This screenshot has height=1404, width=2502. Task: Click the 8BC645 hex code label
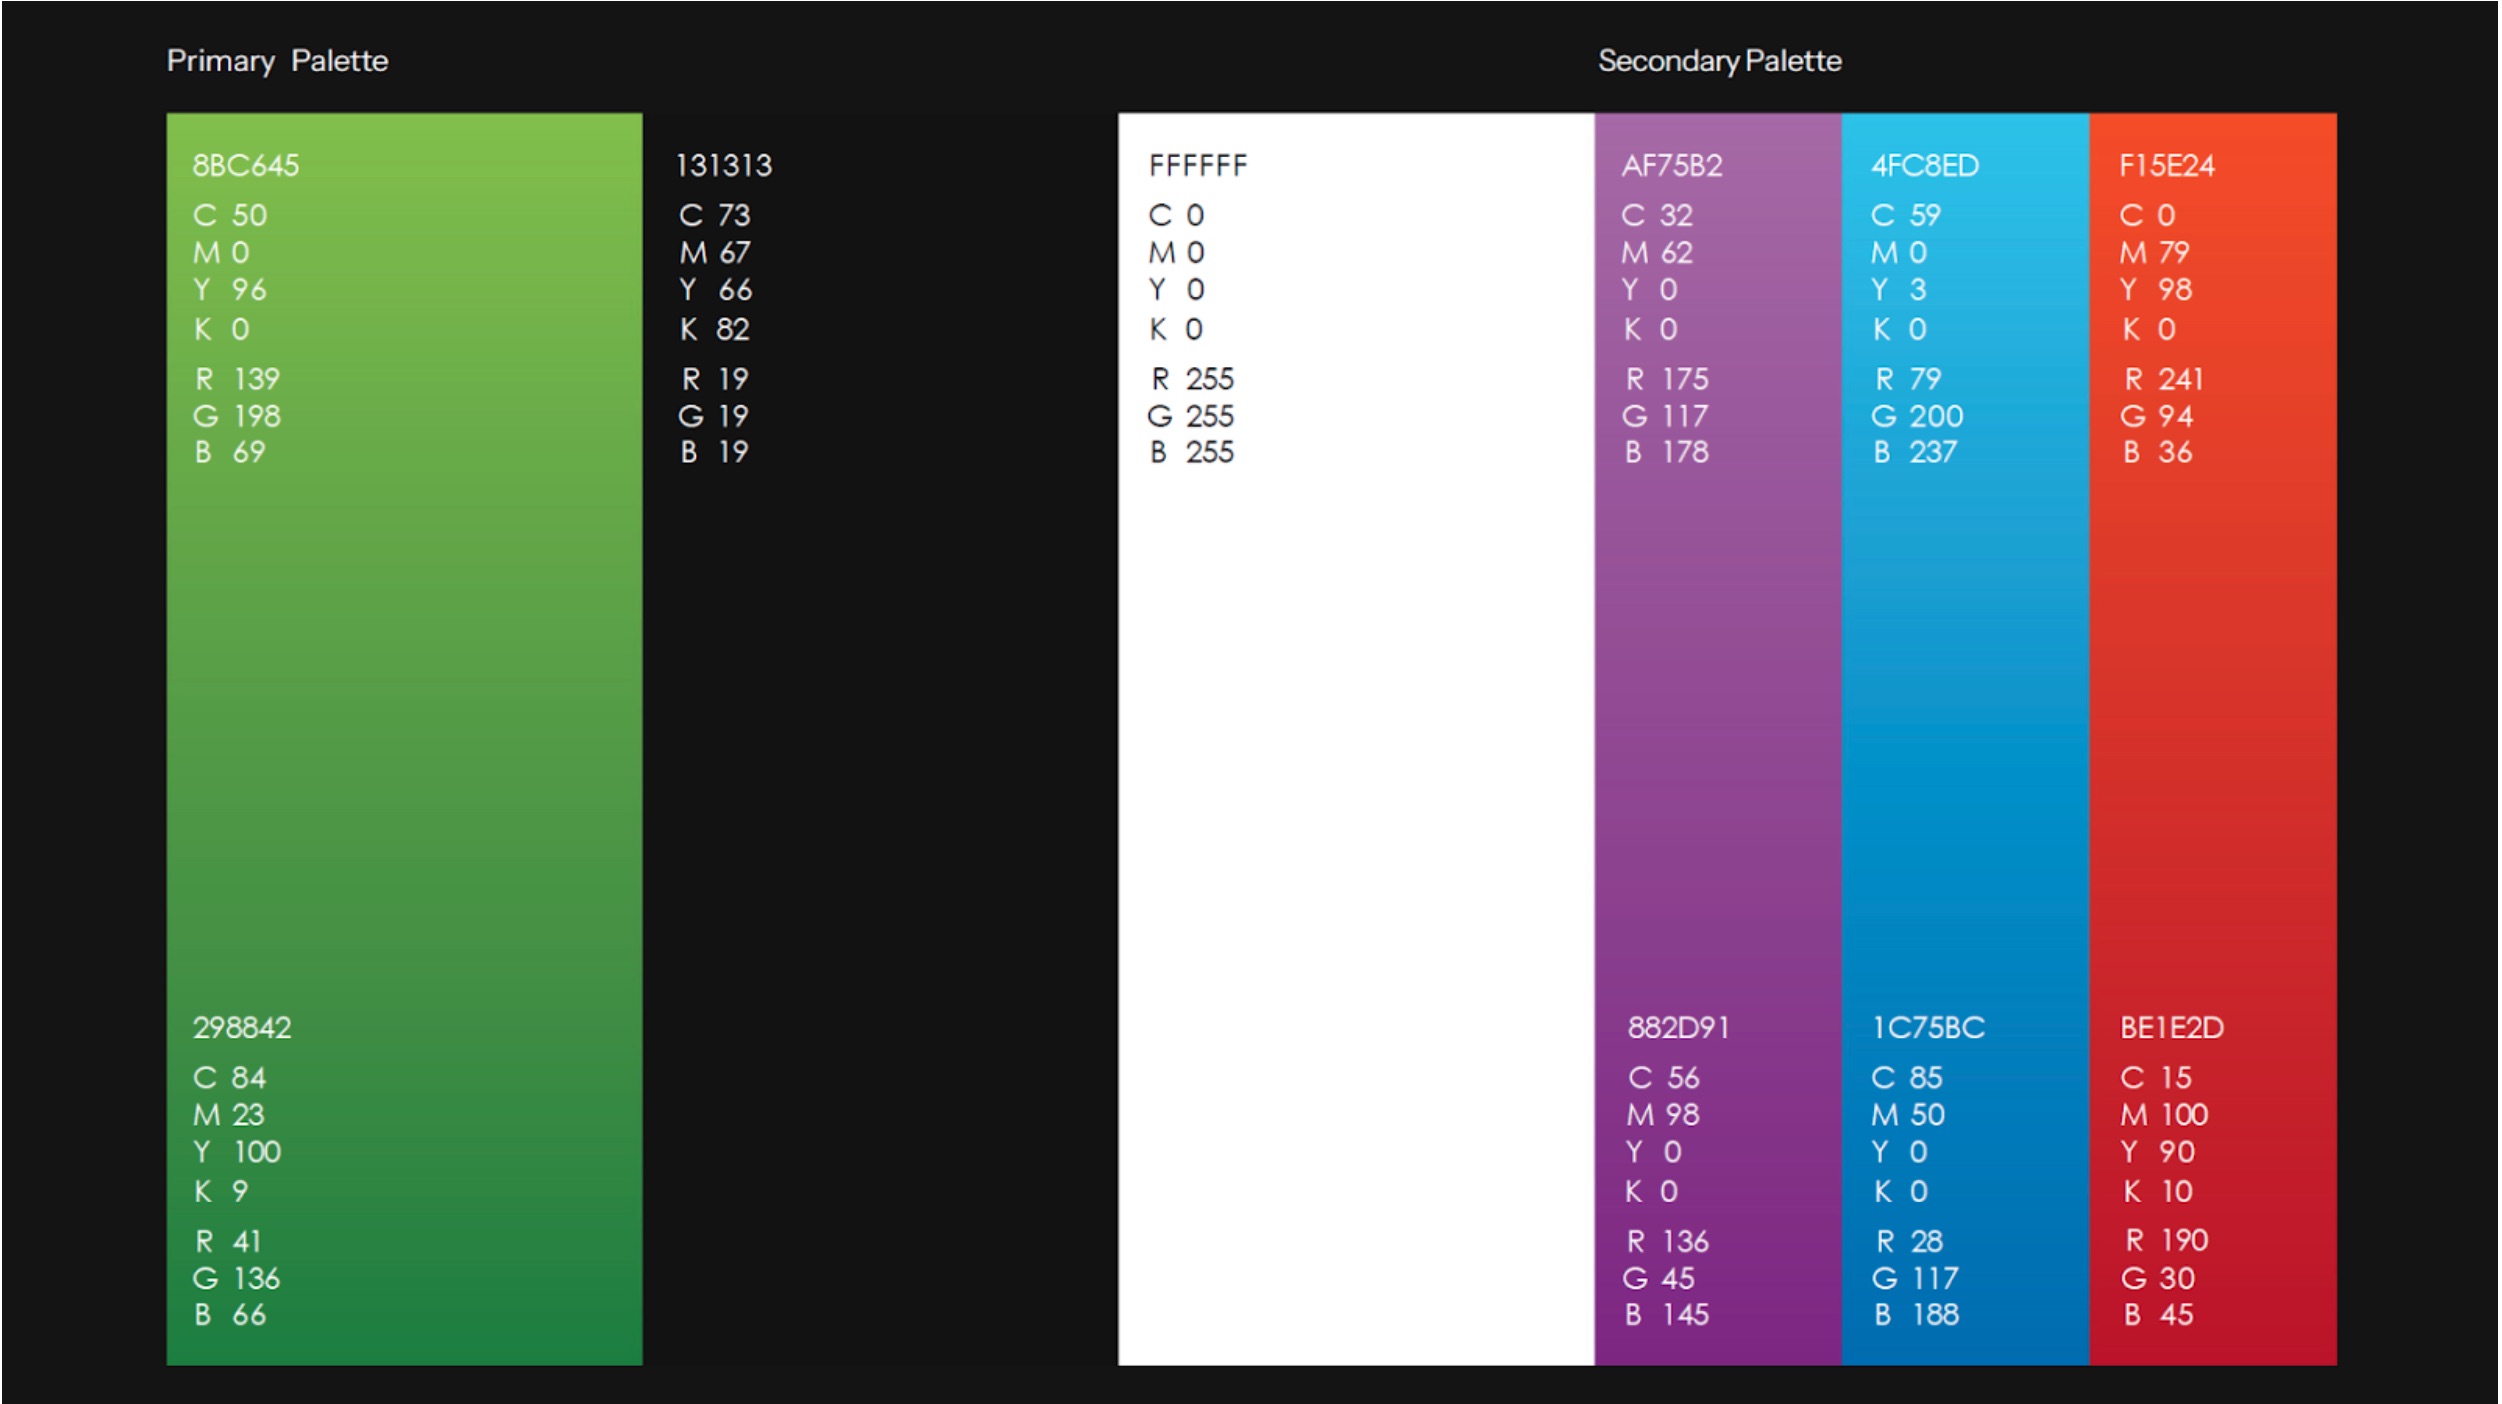(243, 166)
